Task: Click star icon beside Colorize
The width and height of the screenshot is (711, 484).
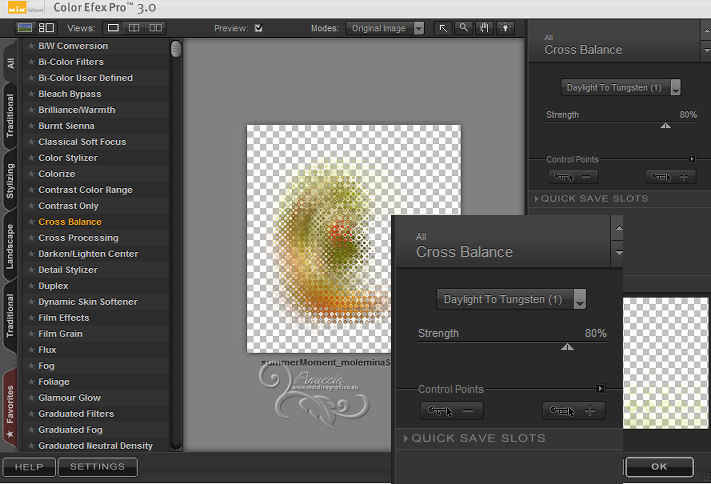Action: 31,174
